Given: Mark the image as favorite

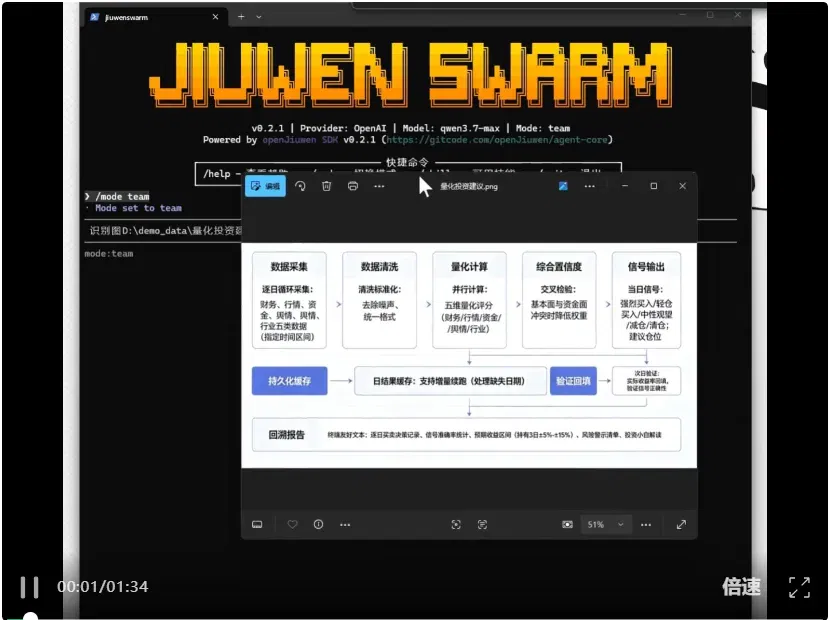Looking at the screenshot, I should (x=292, y=524).
